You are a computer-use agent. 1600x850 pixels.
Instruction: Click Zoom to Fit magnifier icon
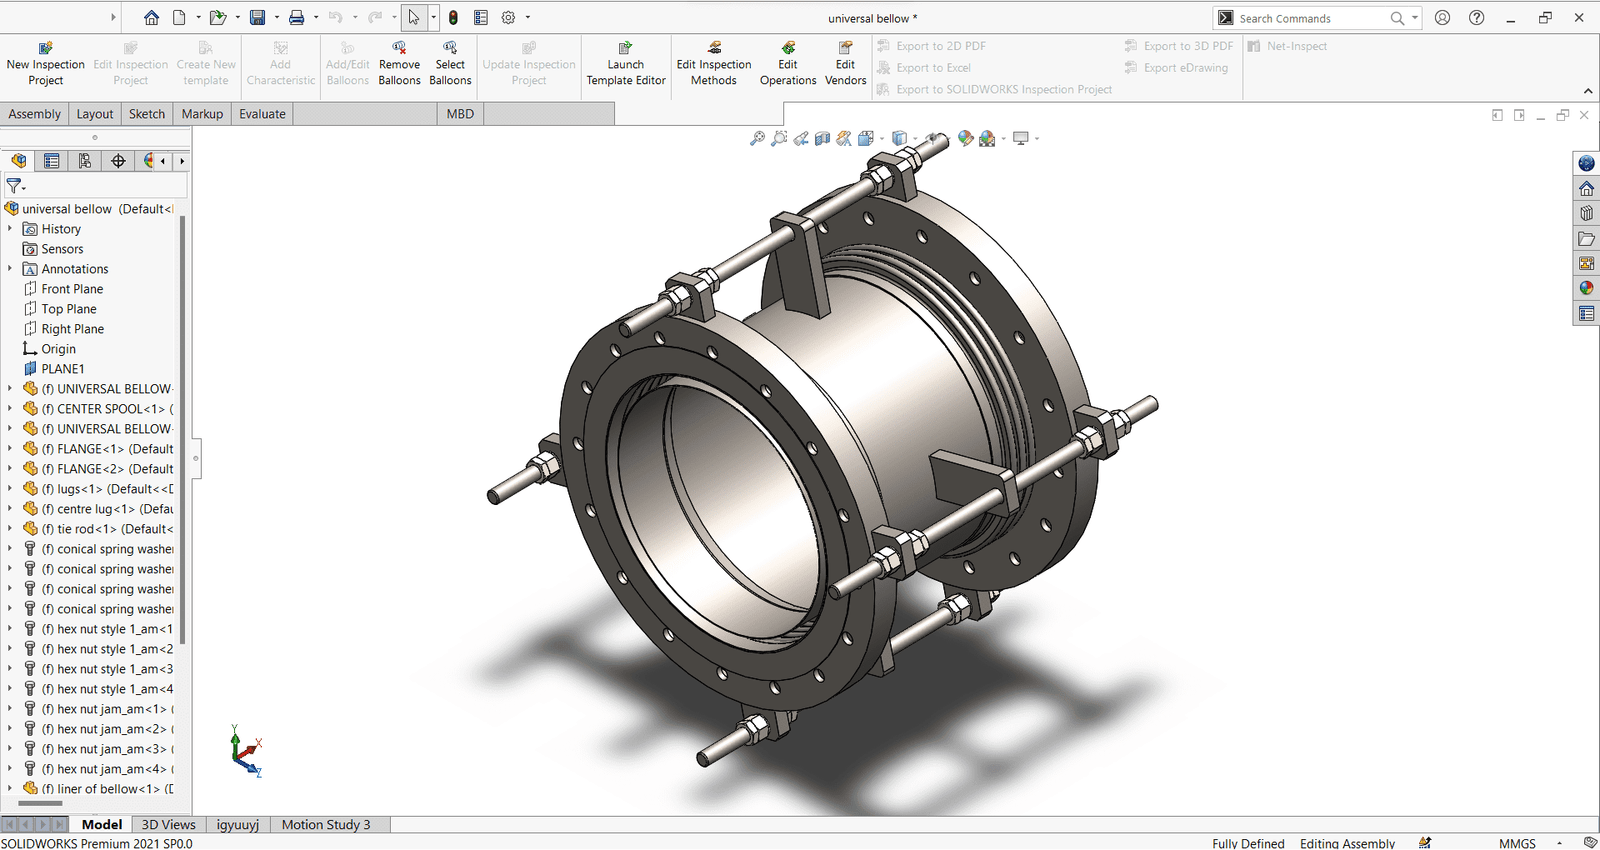tap(757, 139)
